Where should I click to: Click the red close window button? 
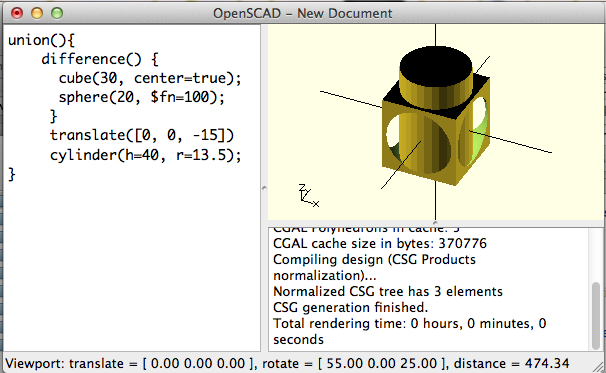[x=17, y=13]
